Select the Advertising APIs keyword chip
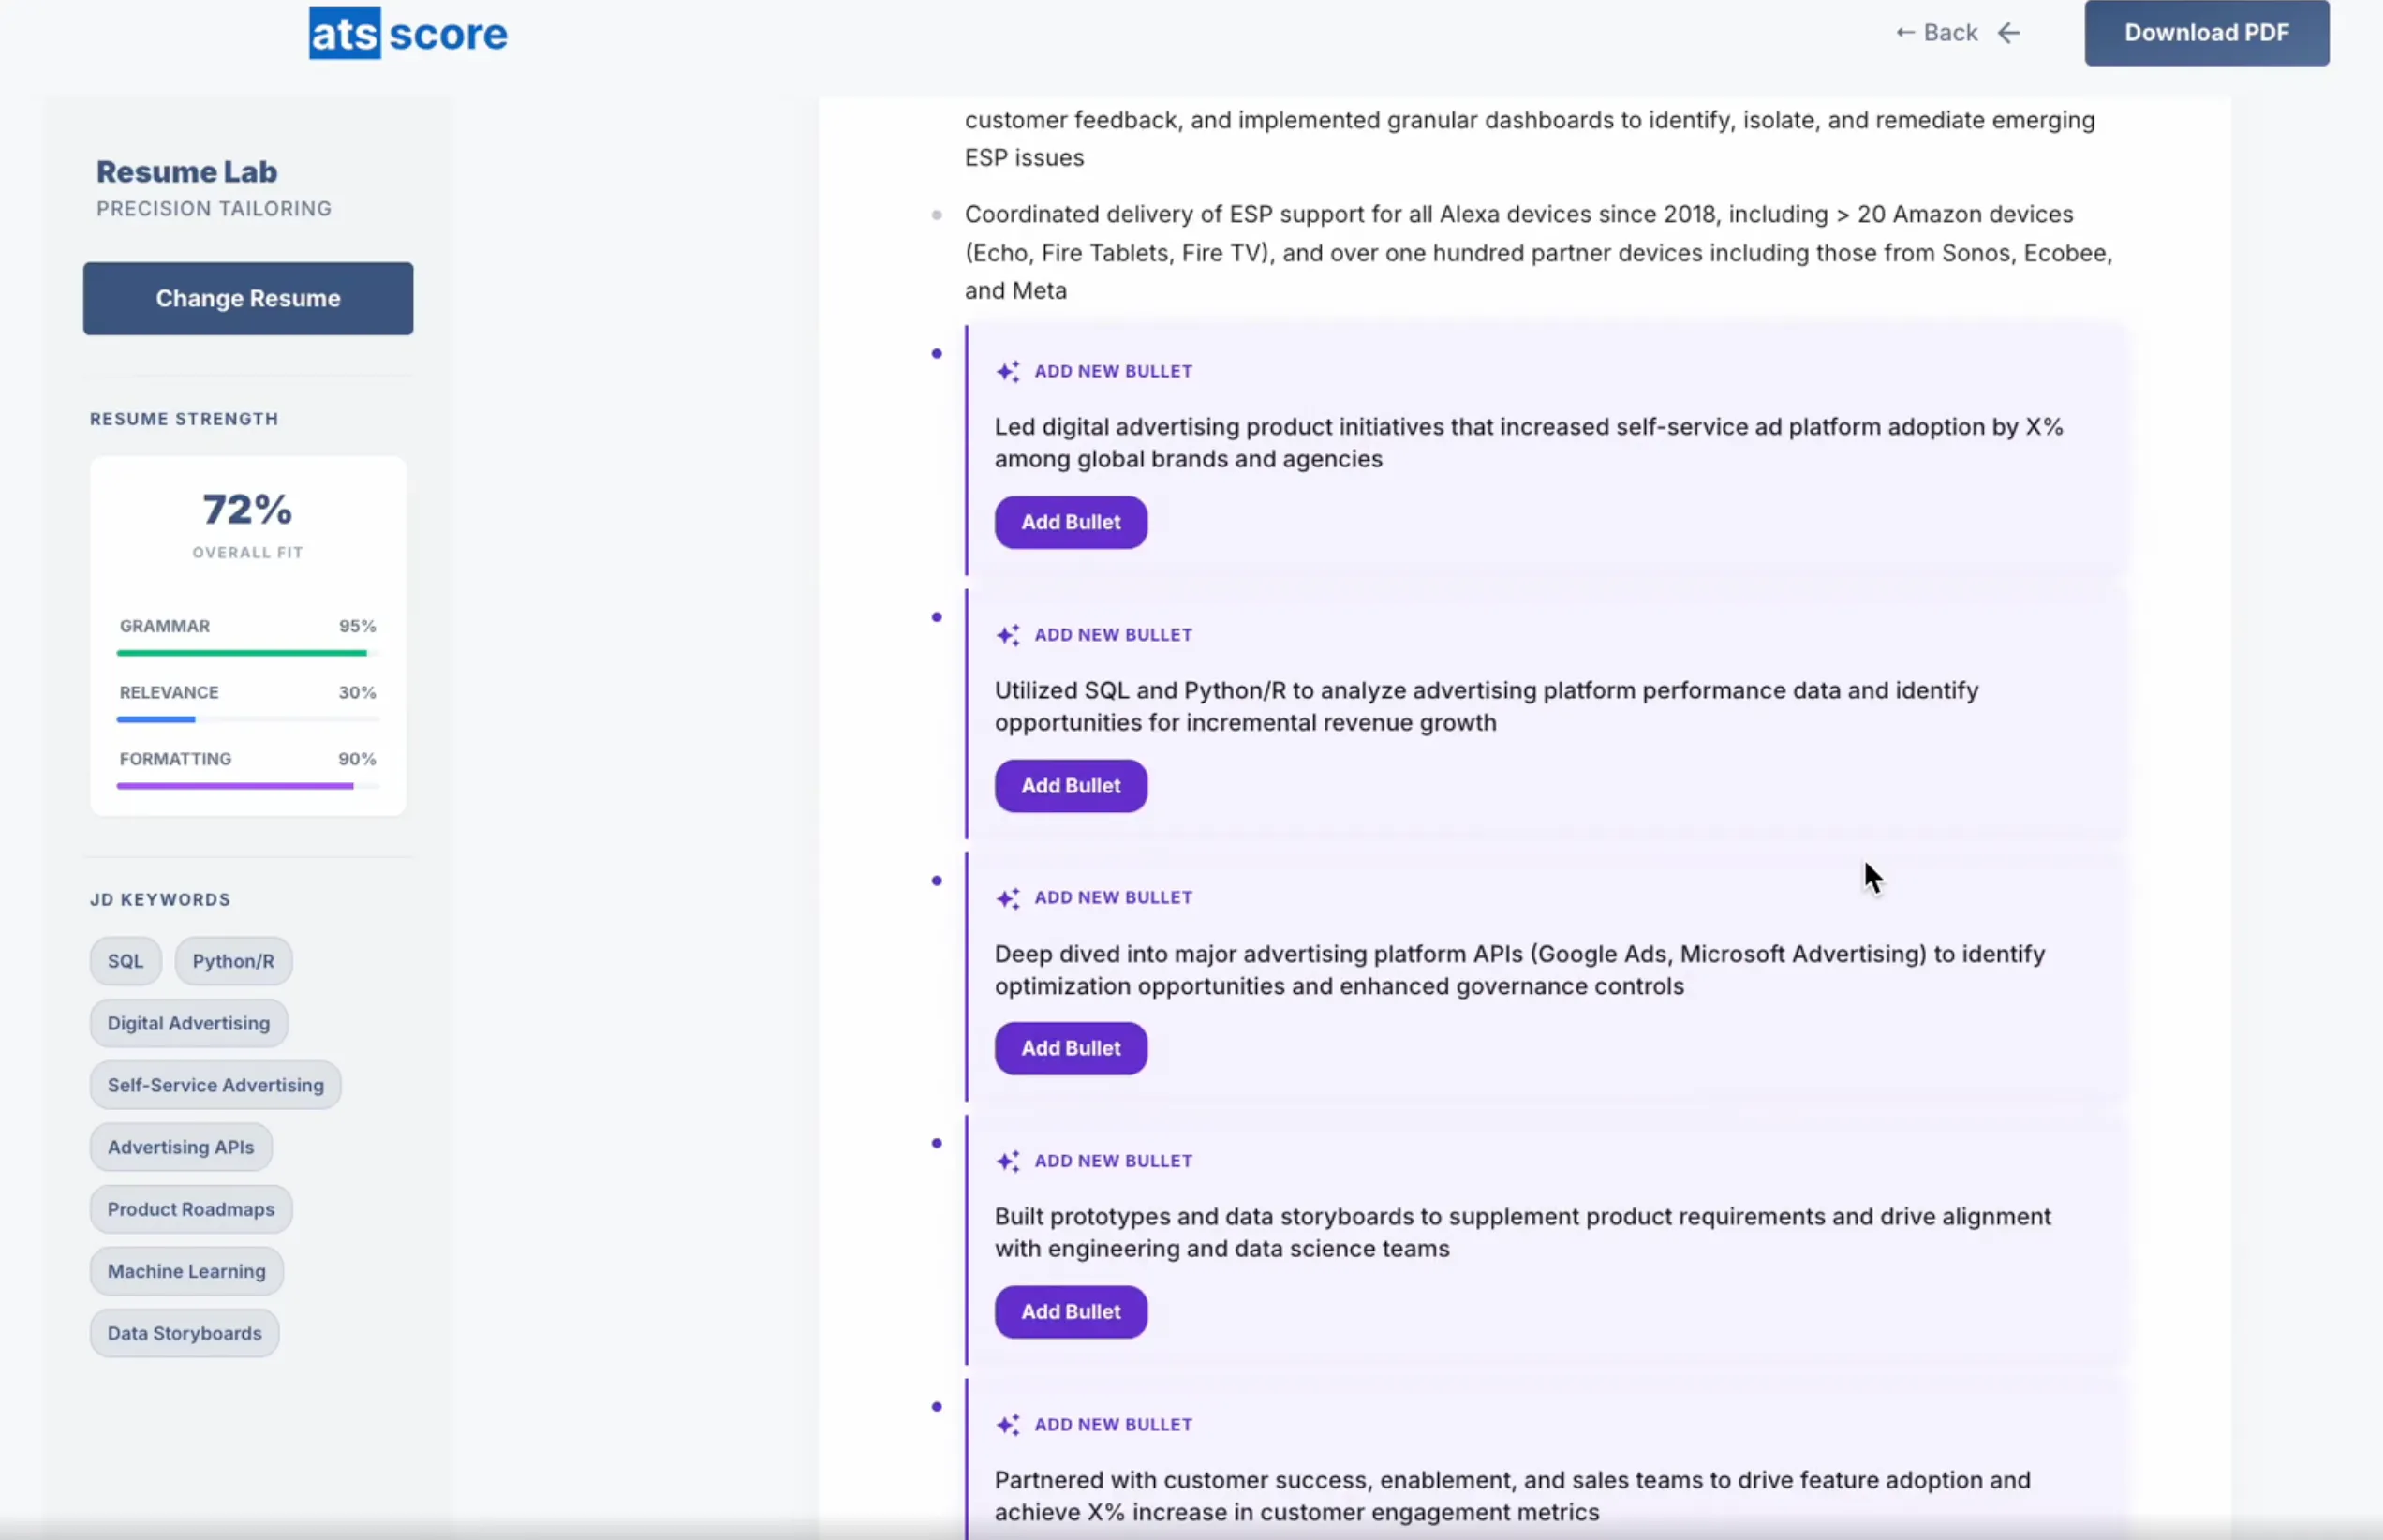Image resolution: width=2383 pixels, height=1540 pixels. point(181,1147)
